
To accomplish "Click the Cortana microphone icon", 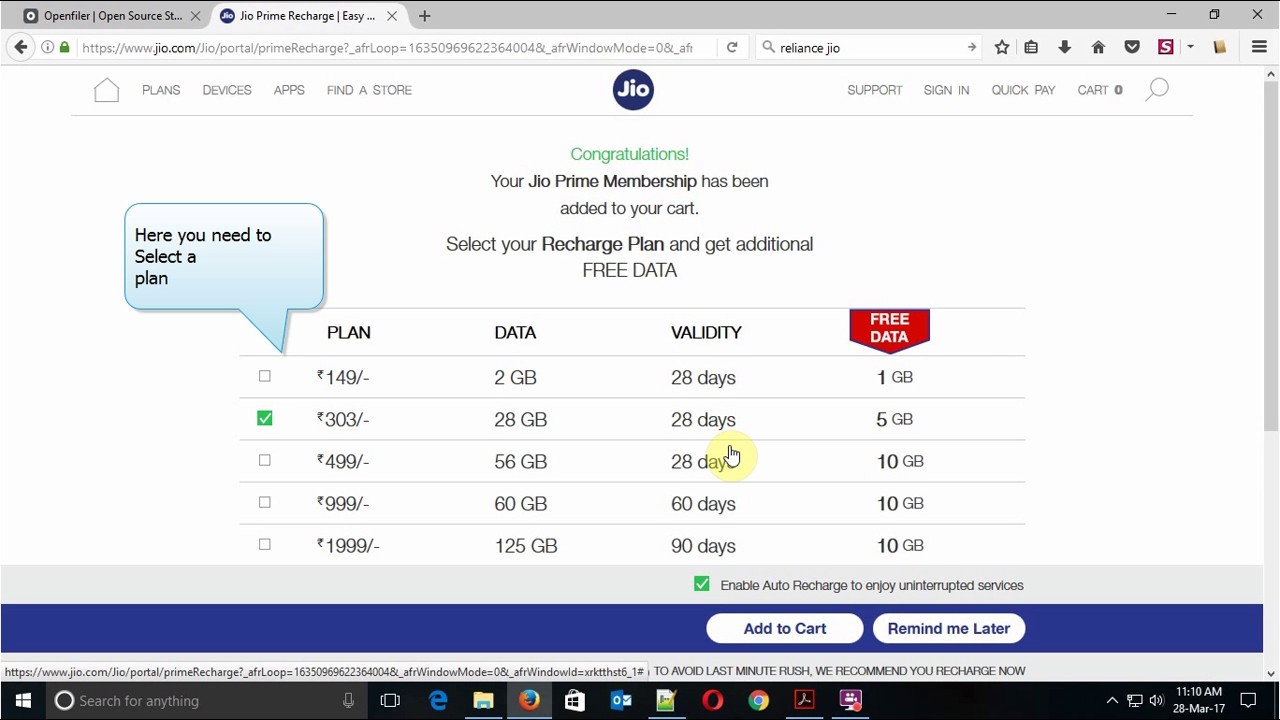I will point(348,700).
